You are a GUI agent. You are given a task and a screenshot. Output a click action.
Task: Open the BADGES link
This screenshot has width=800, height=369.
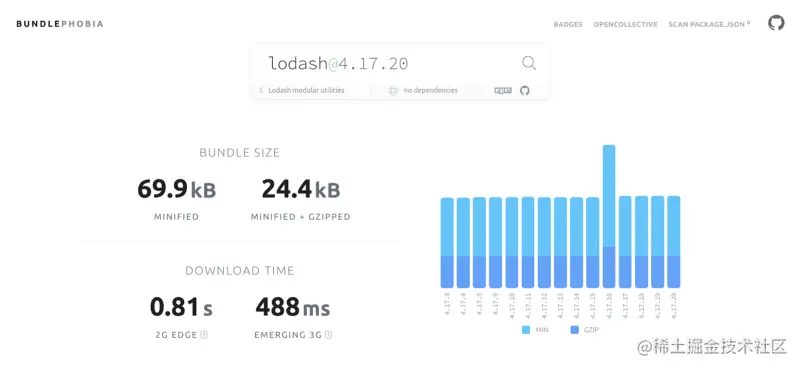[568, 24]
